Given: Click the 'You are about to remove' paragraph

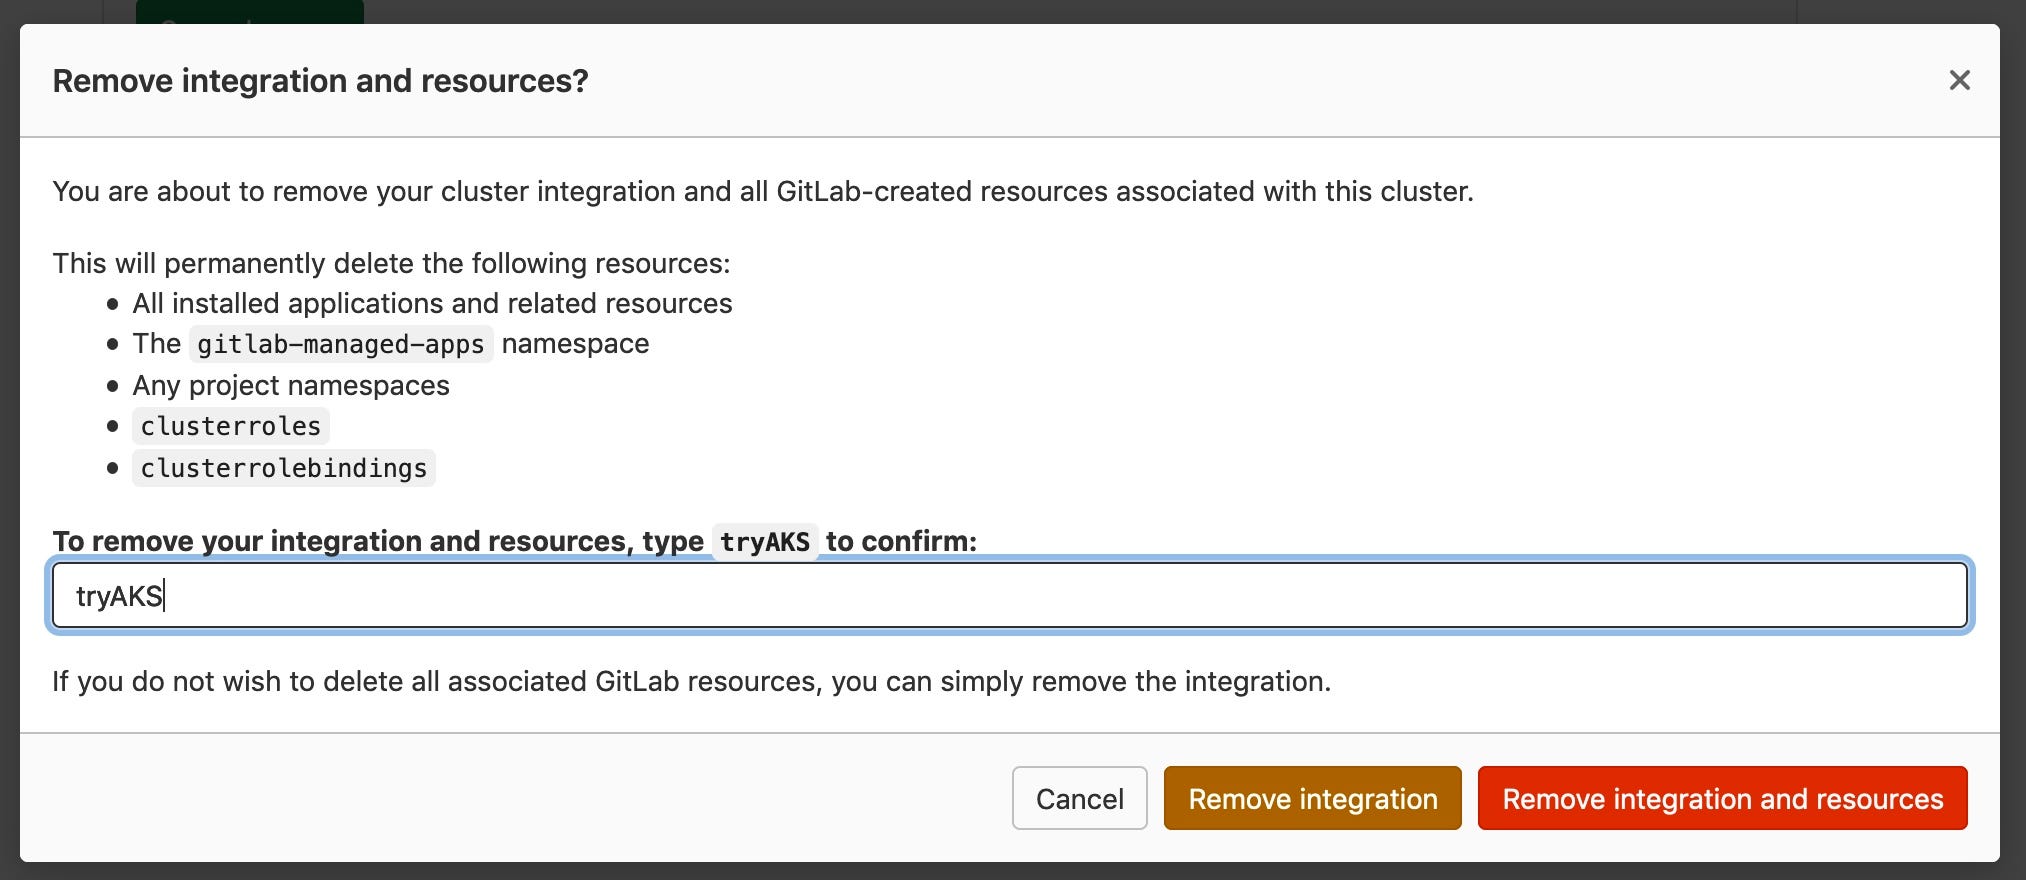Looking at the screenshot, I should (x=763, y=191).
